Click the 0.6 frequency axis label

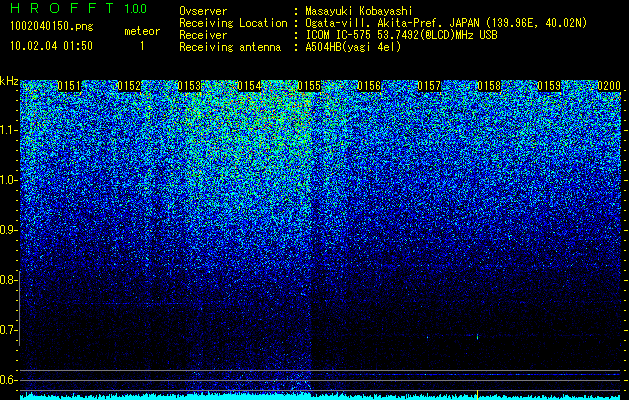click(x=8, y=380)
